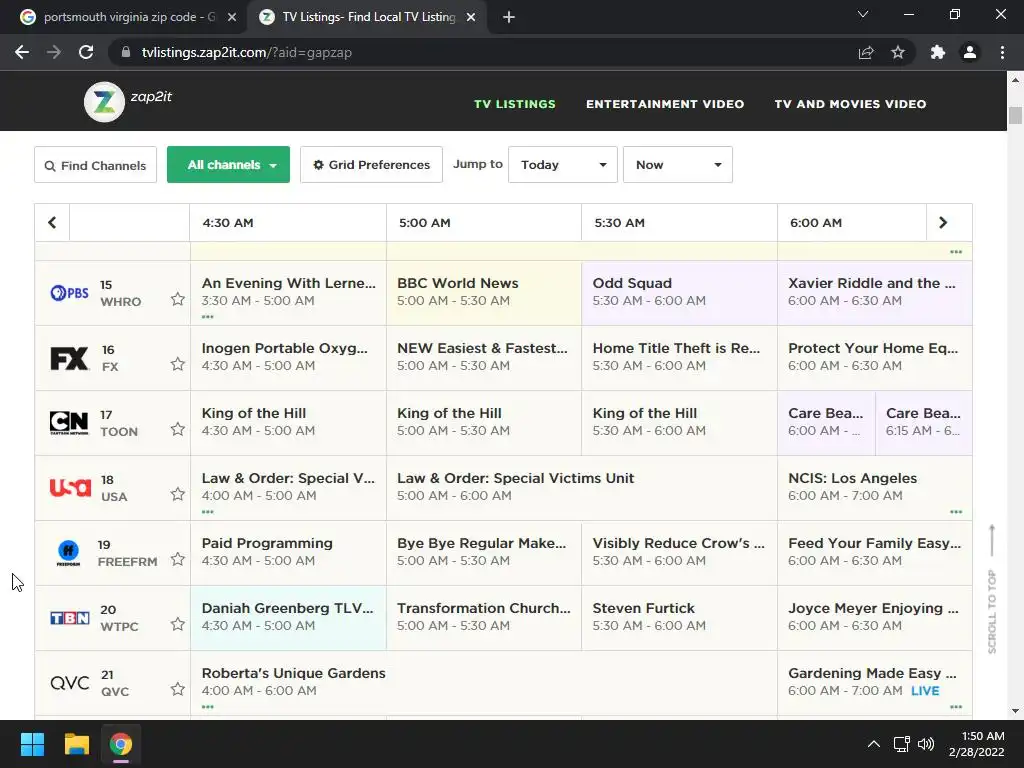Open the Today date dropdown
Viewport: 1024px width, 768px height.
[x=562, y=165]
